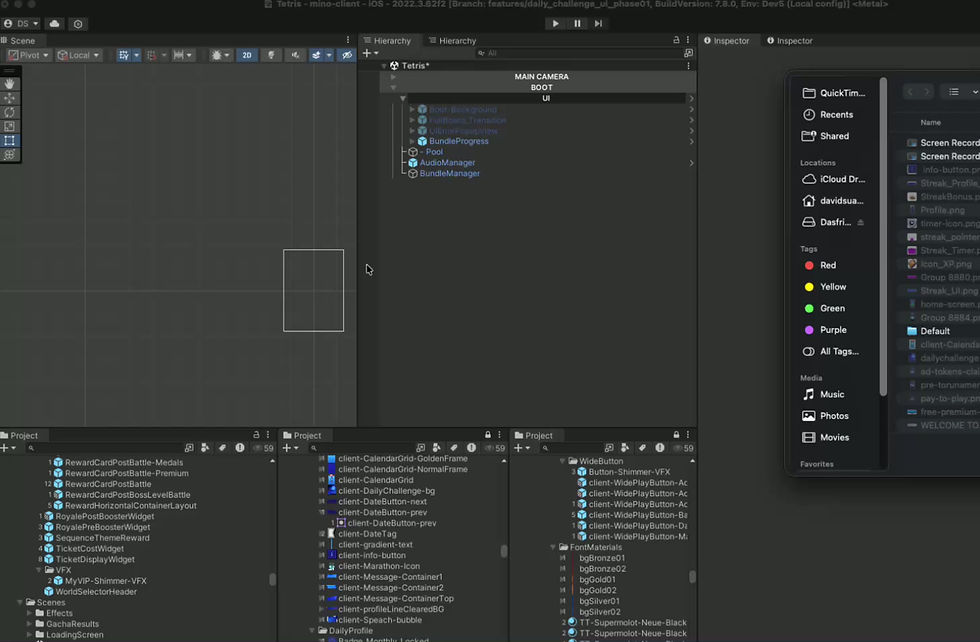Open the Pivot dropdown
The width and height of the screenshot is (980, 642).
coord(28,55)
